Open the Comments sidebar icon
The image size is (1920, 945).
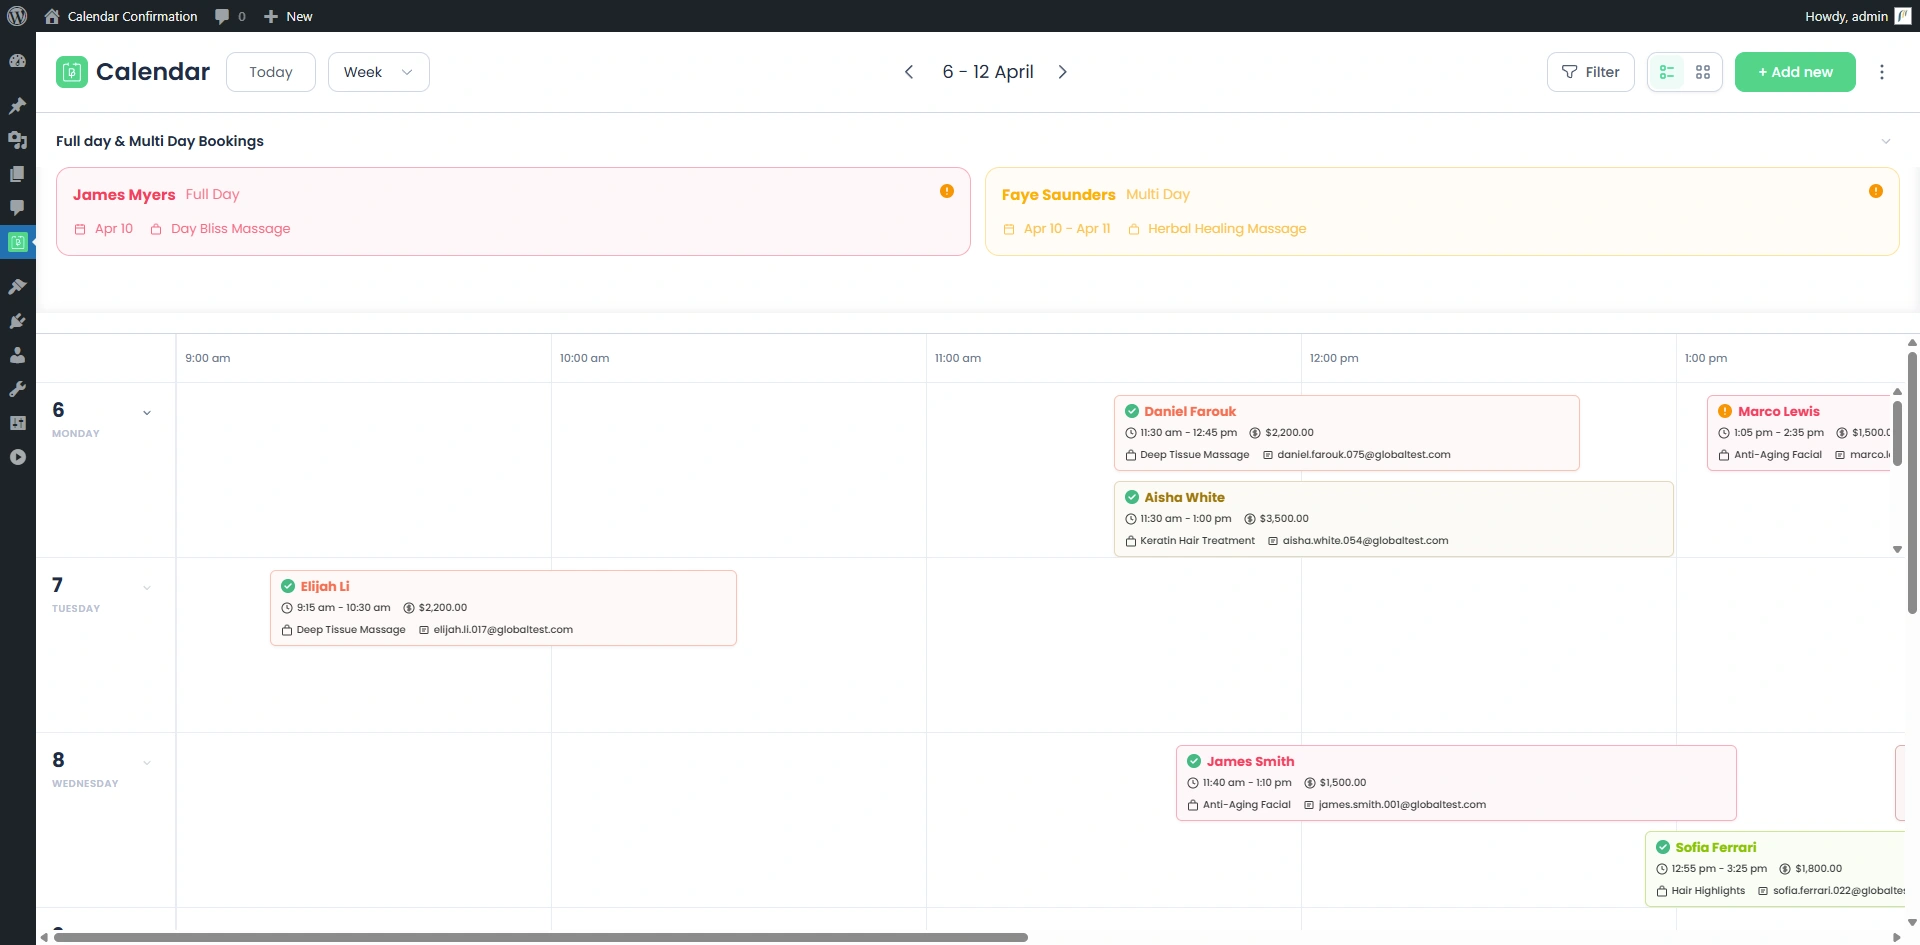click(x=17, y=208)
